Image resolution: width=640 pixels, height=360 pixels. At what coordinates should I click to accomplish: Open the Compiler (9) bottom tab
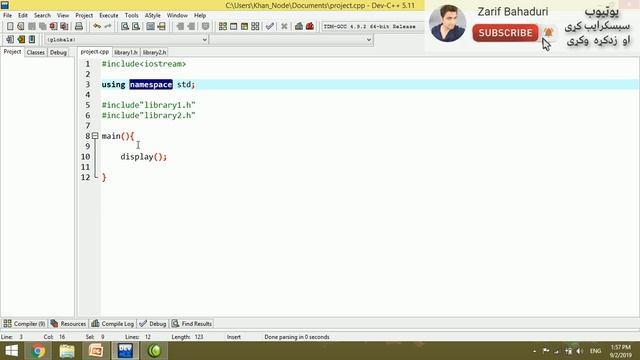click(24, 324)
